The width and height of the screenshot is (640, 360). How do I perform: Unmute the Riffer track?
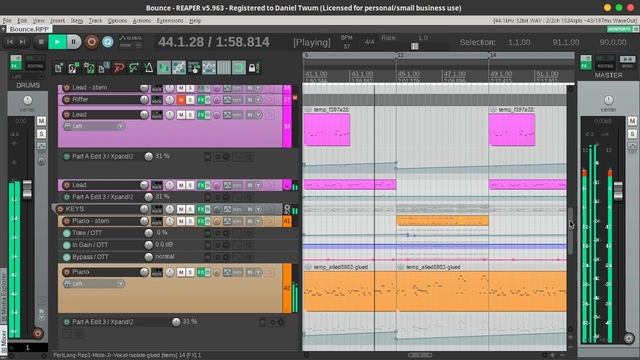tap(181, 100)
